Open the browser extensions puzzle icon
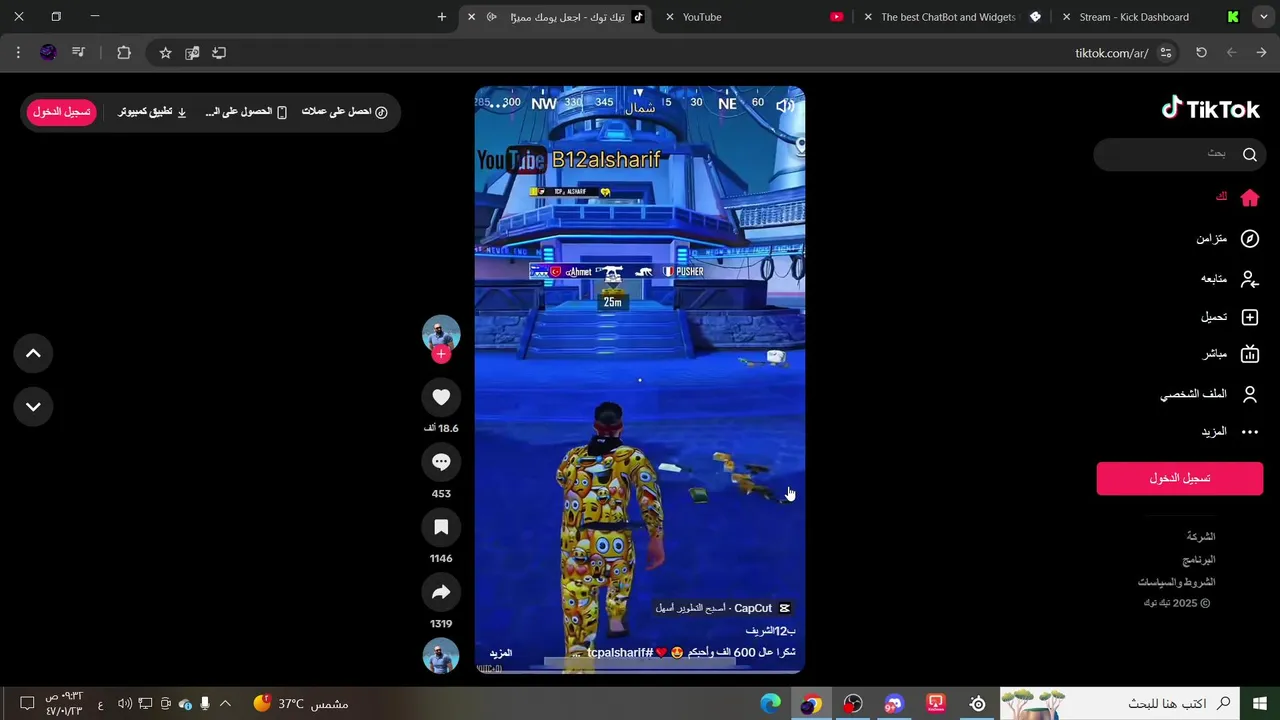The width and height of the screenshot is (1280, 720). tap(124, 53)
